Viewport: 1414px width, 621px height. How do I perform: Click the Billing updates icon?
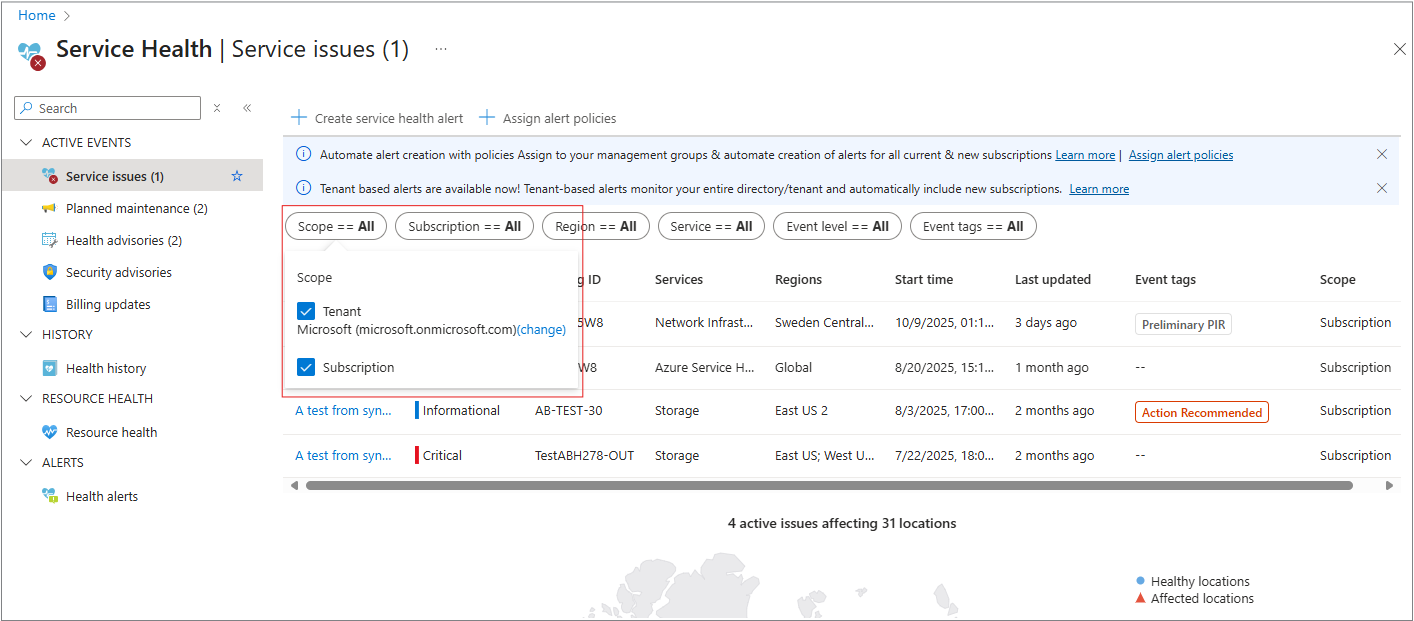[50, 304]
